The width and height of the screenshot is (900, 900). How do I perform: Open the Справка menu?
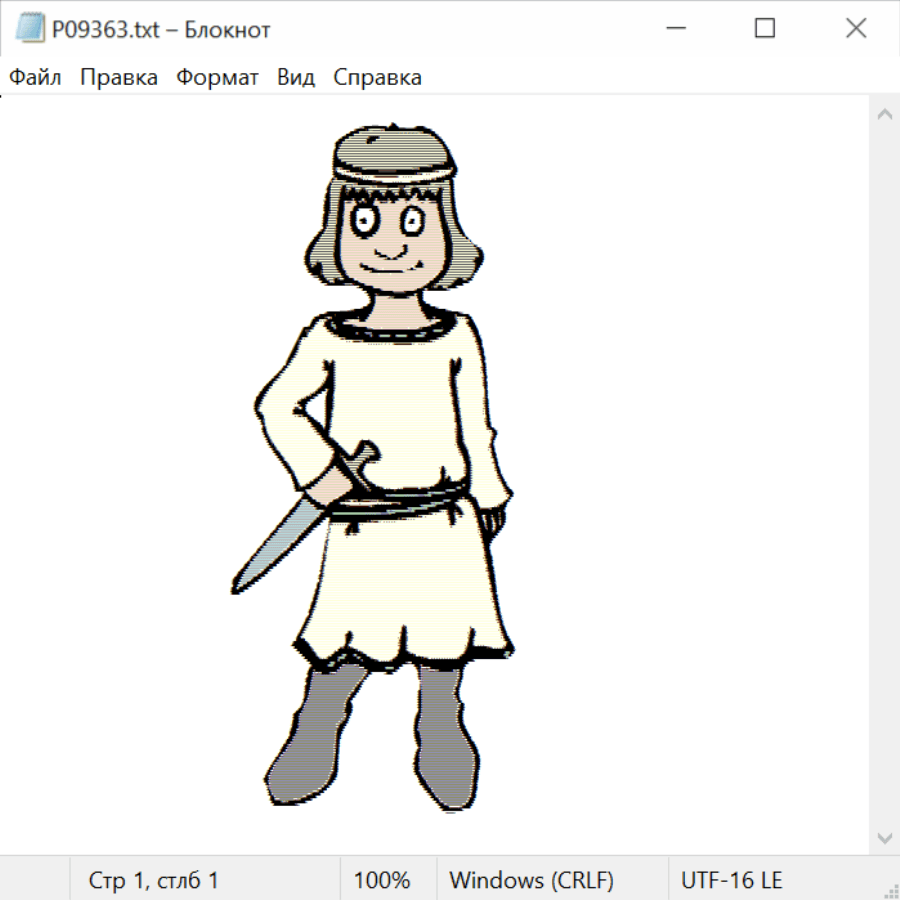click(x=377, y=77)
